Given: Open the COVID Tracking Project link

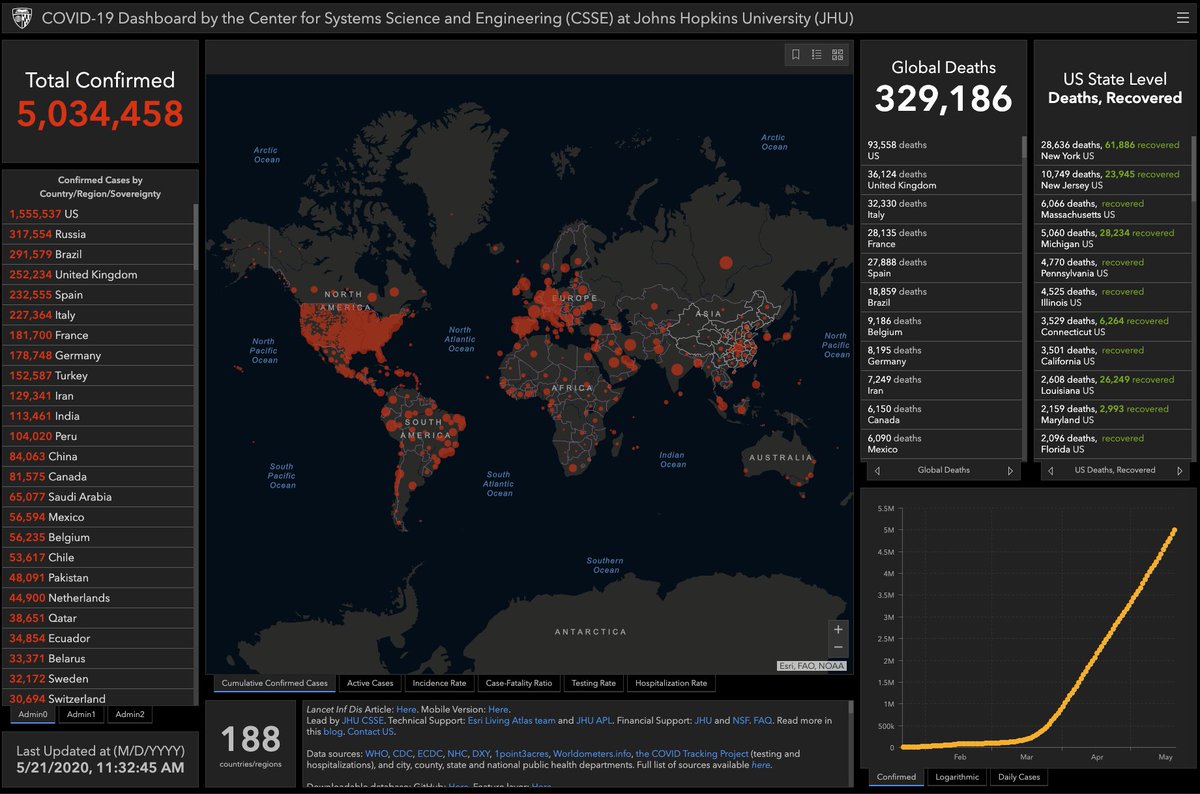Looking at the screenshot, I should point(691,753).
